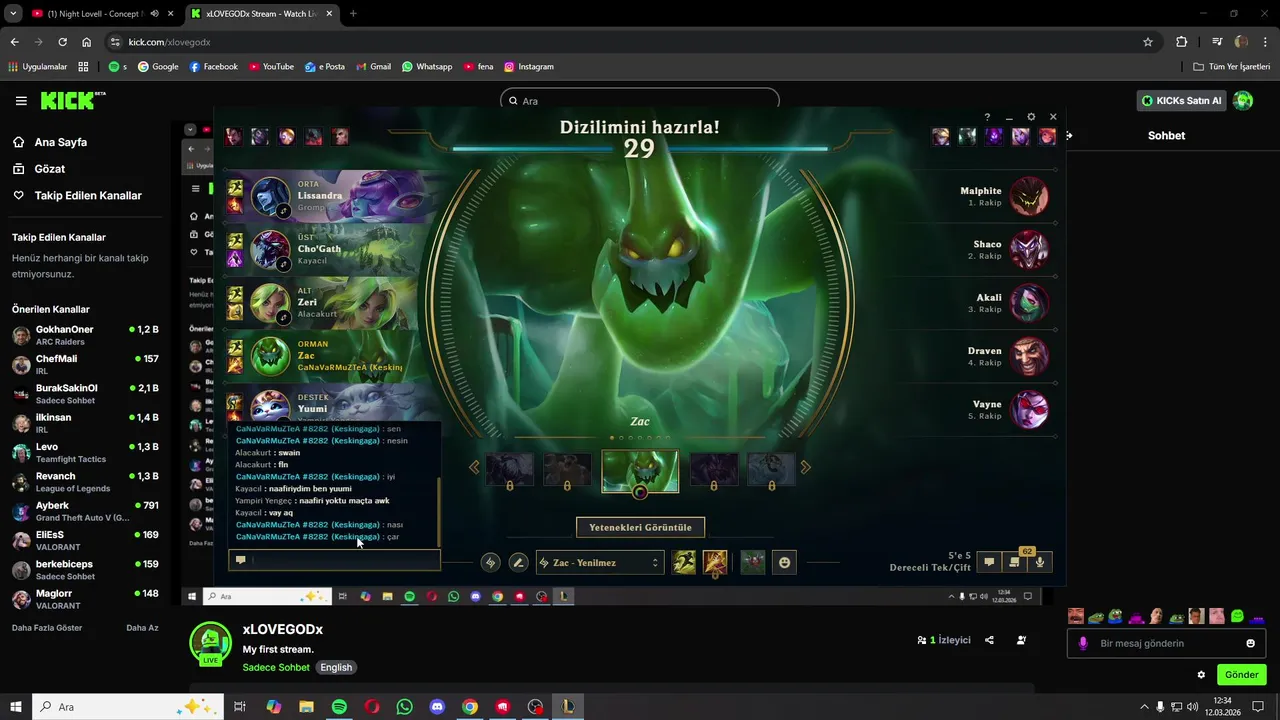The image size is (1280, 720).
Task: Click the English language tag
Action: pos(336,667)
